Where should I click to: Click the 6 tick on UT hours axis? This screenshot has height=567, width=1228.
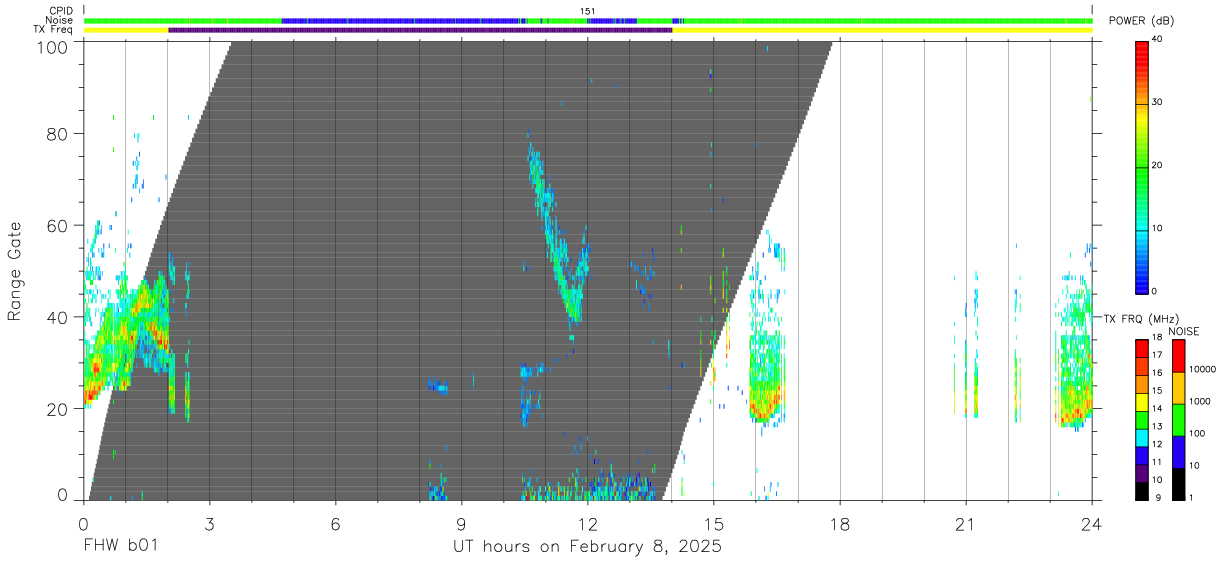click(335, 523)
